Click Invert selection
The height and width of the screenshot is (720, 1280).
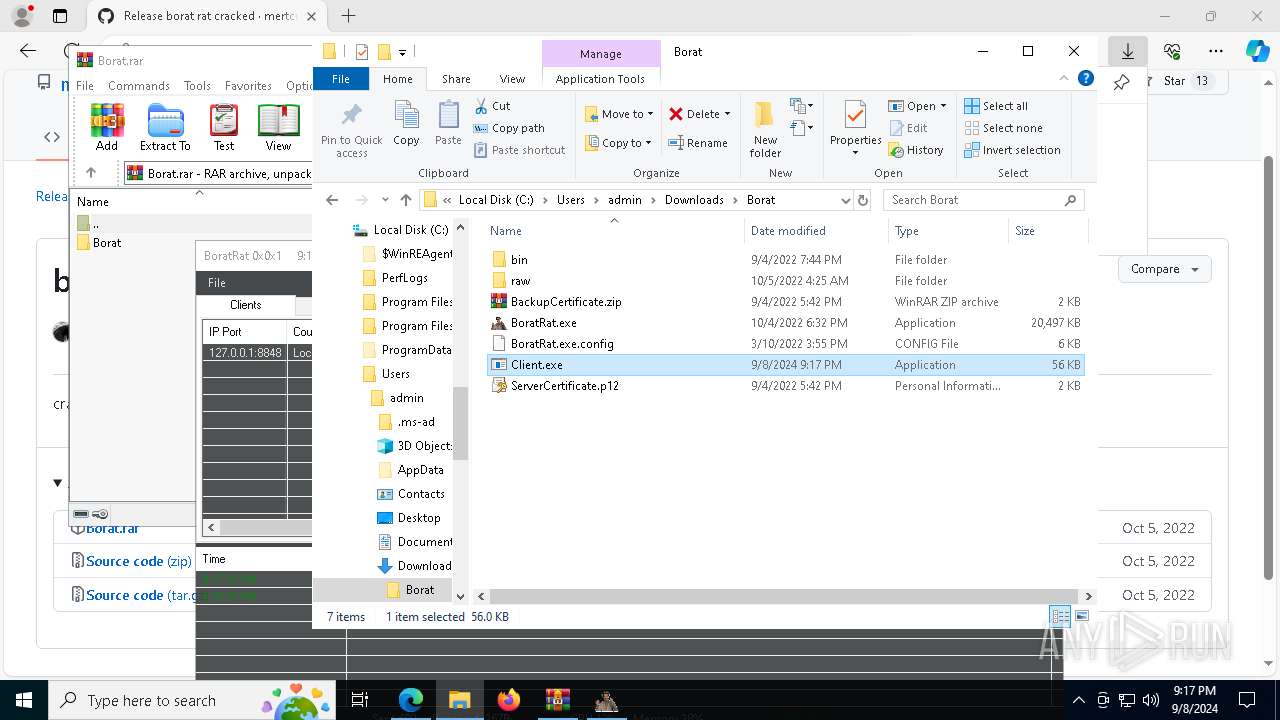[x=1012, y=150]
